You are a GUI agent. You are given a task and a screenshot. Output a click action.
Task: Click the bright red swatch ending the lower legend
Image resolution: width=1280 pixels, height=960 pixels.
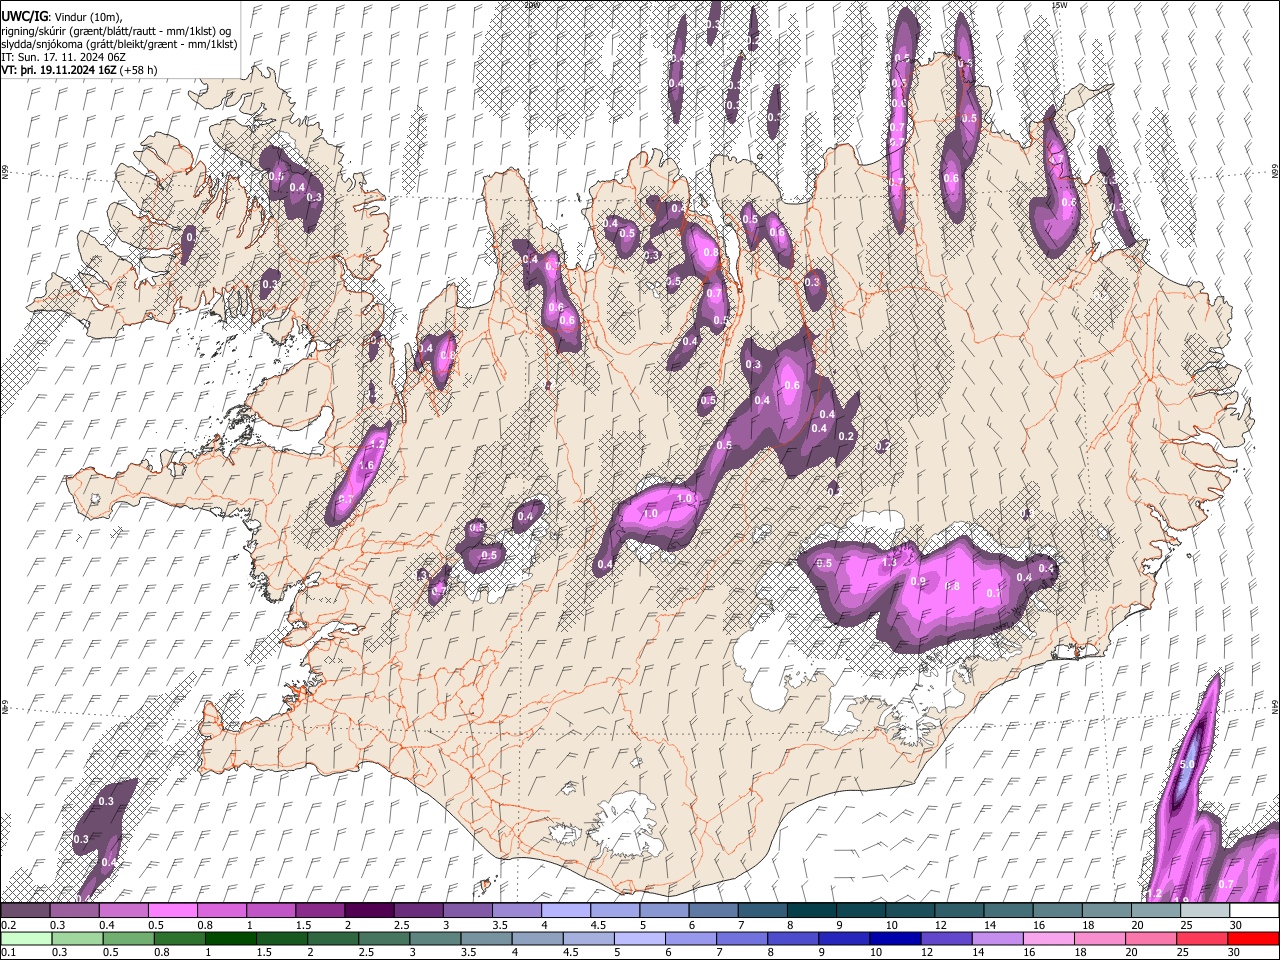(x=1255, y=939)
